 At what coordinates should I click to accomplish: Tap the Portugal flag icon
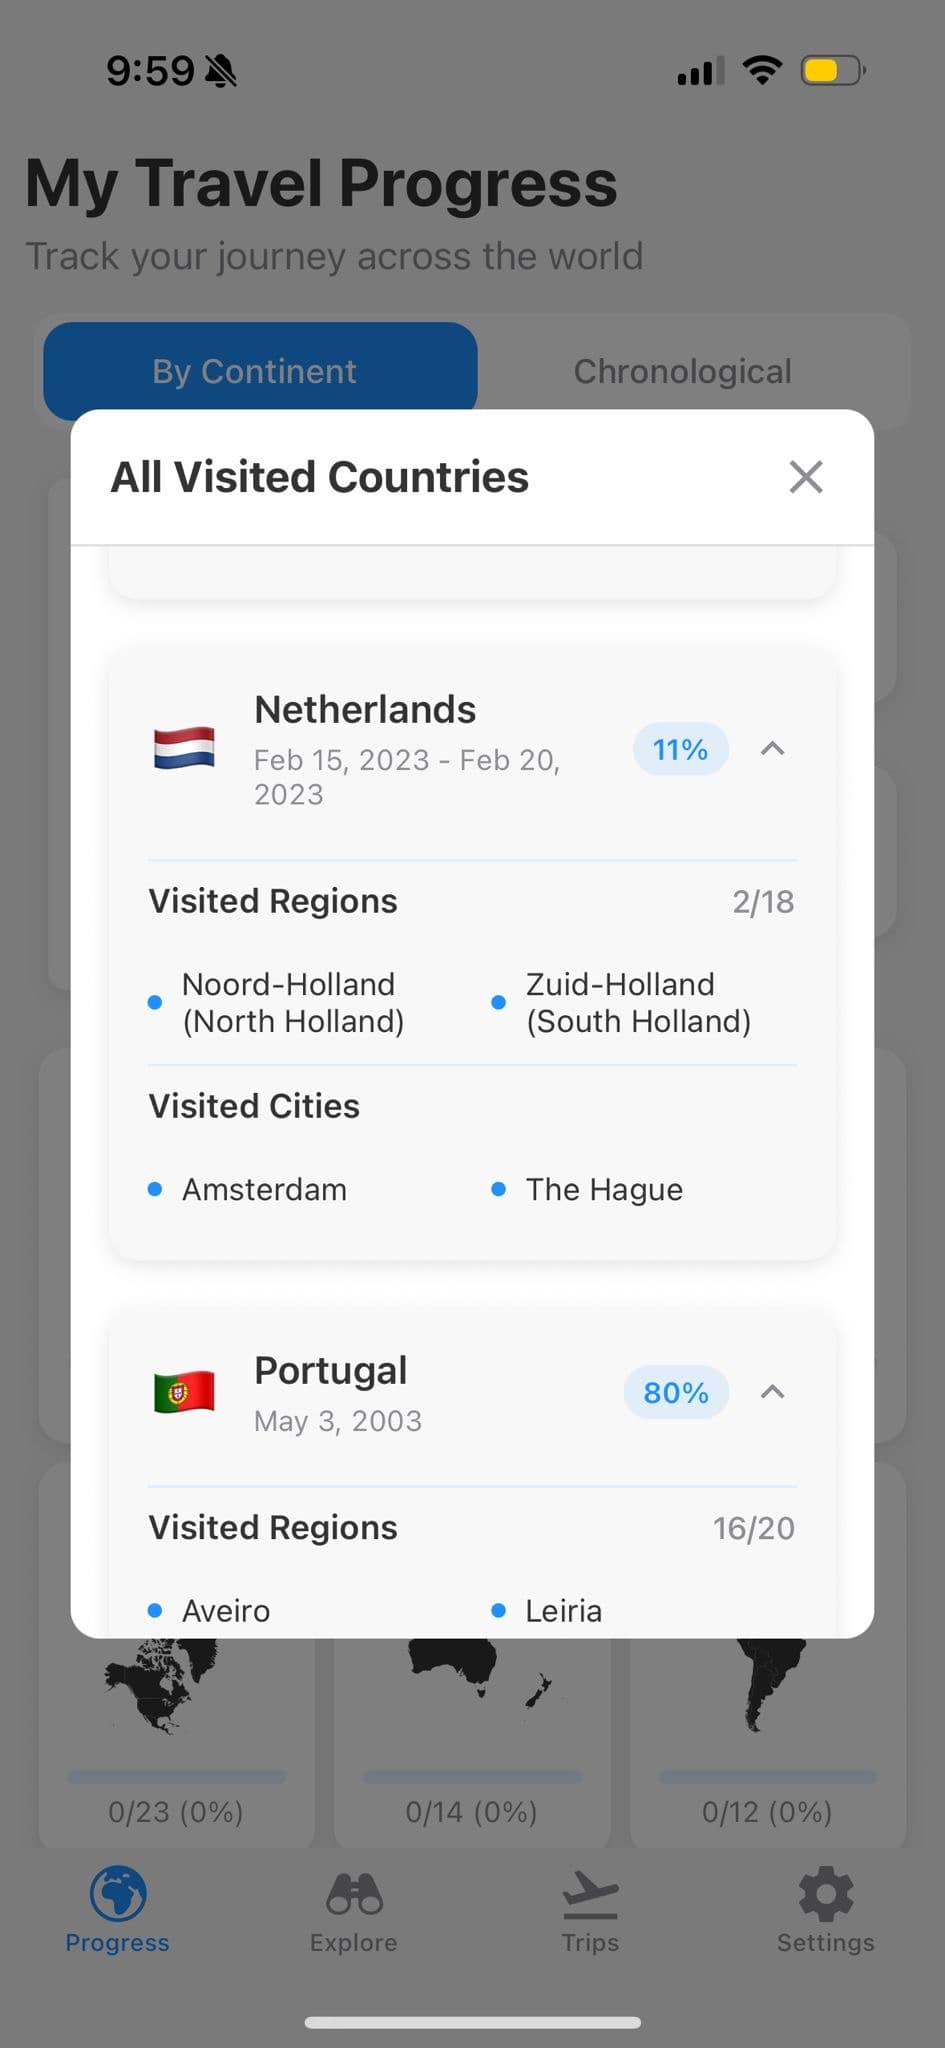184,1391
